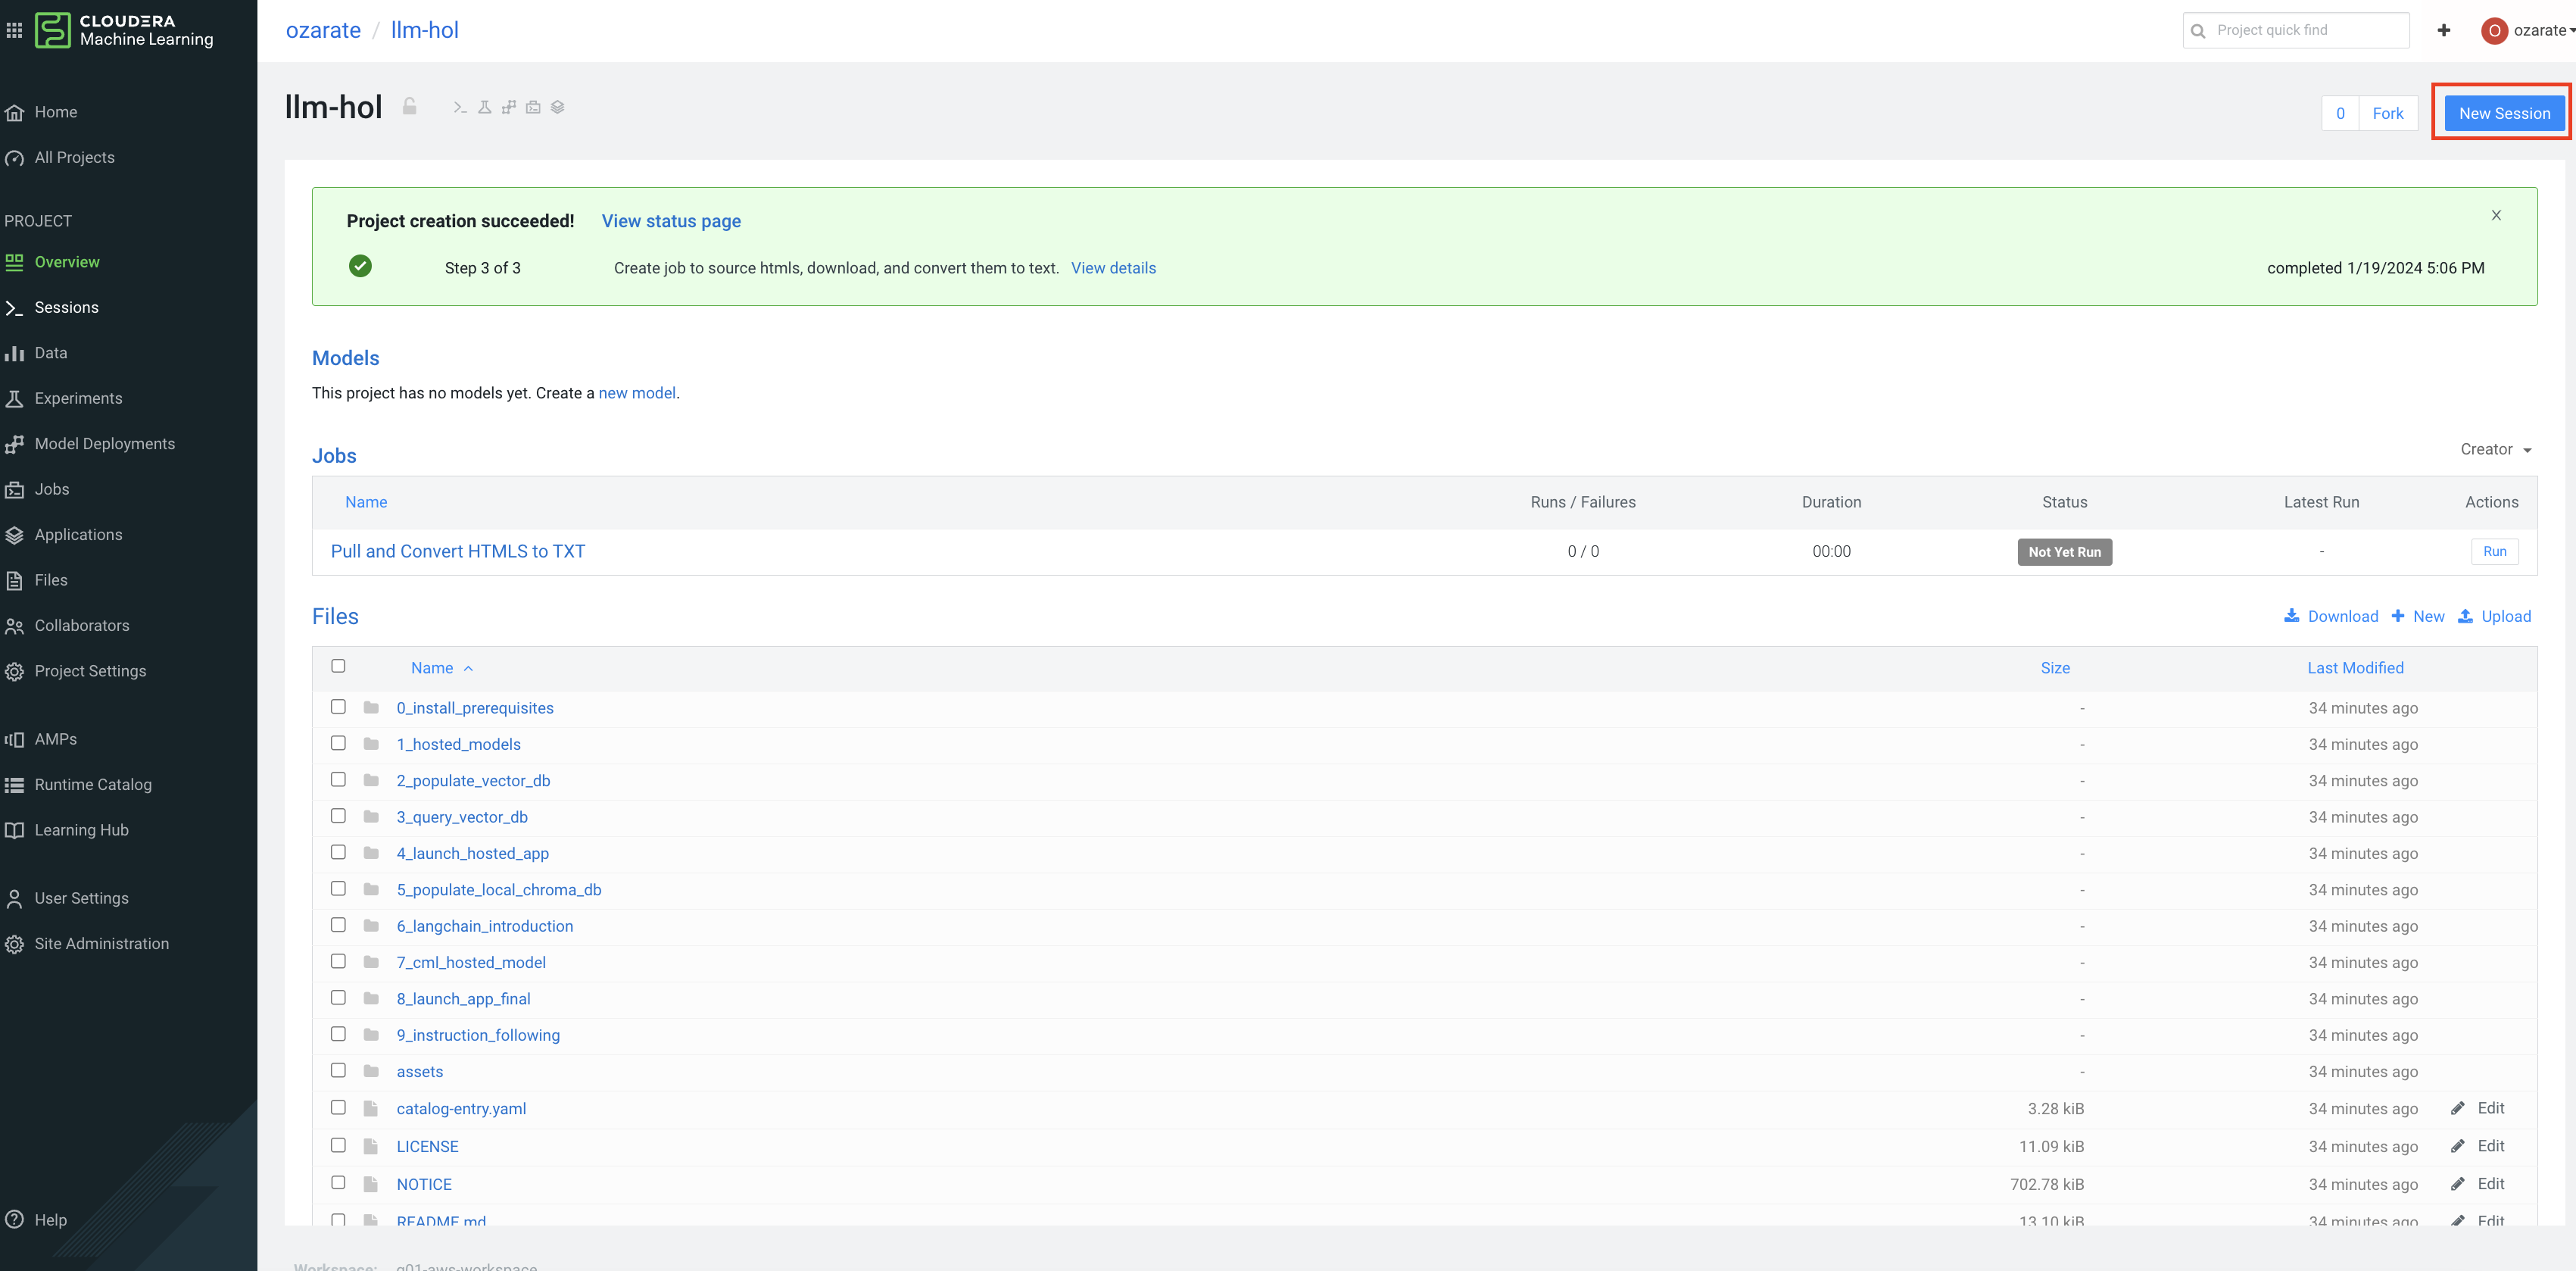This screenshot has width=2576, height=1271.
Task: Click the model deployments icon beside project title
Action: pyautogui.click(x=509, y=107)
